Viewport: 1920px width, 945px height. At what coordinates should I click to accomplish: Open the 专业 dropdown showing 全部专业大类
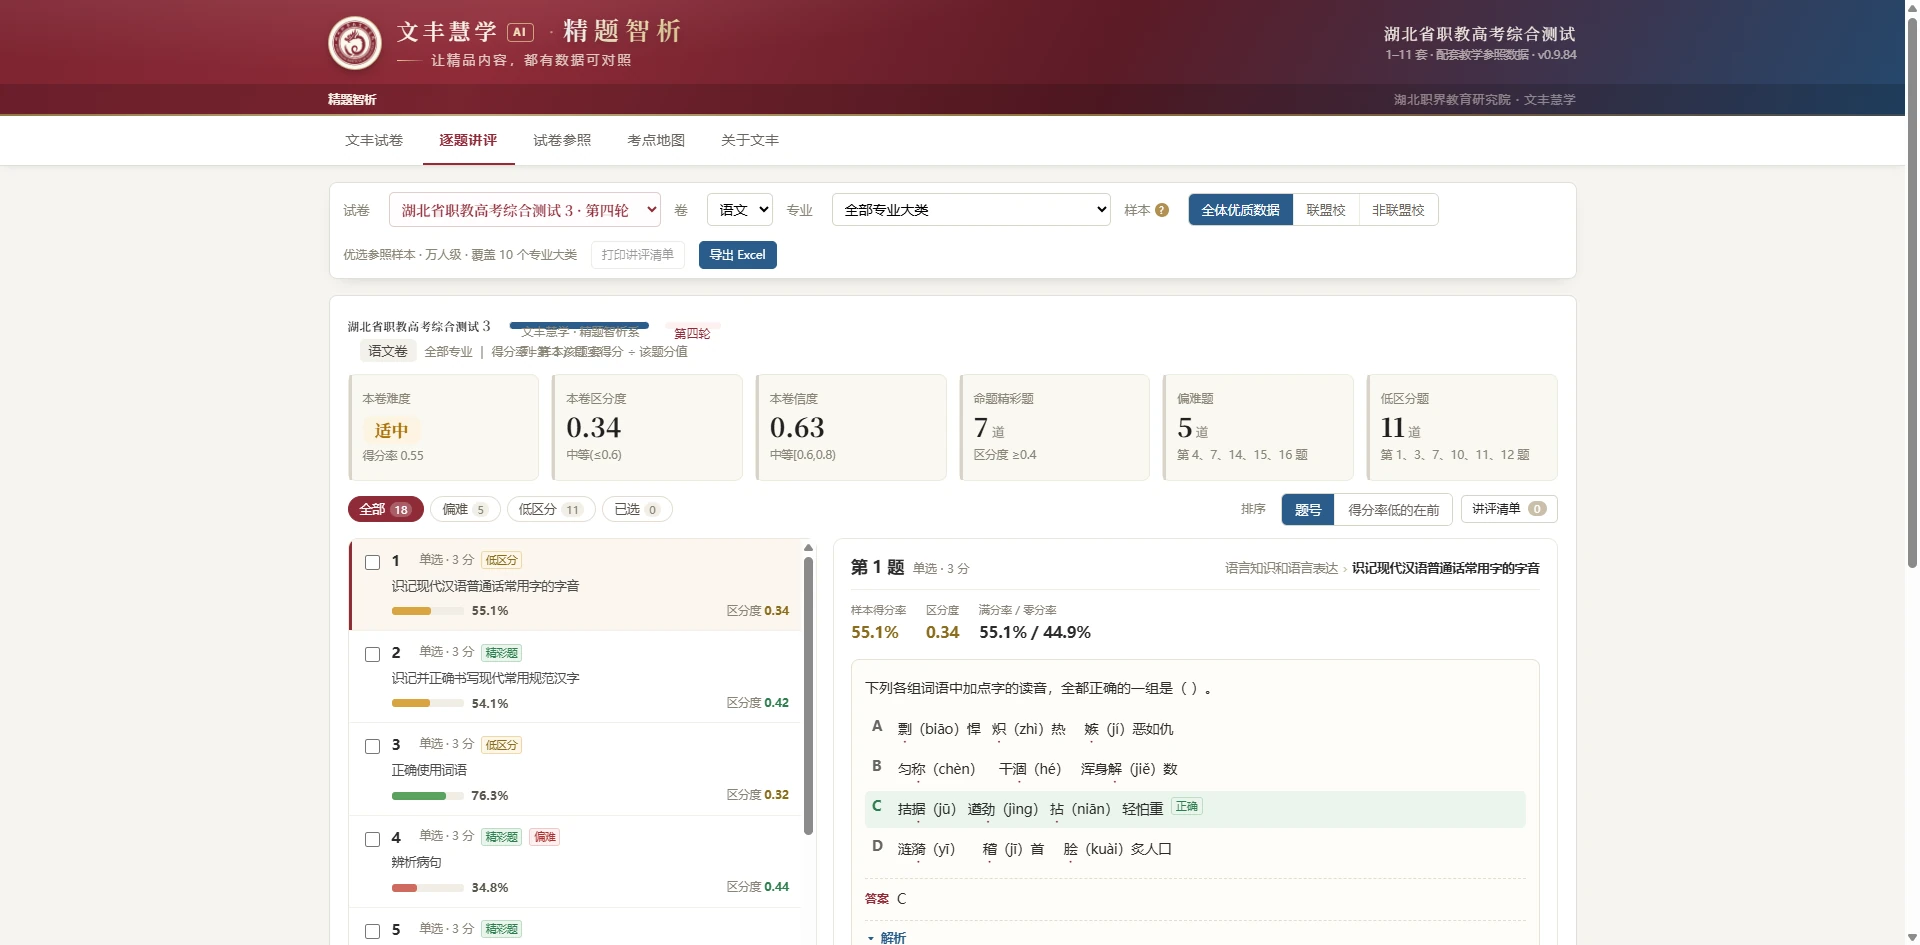tap(971, 210)
